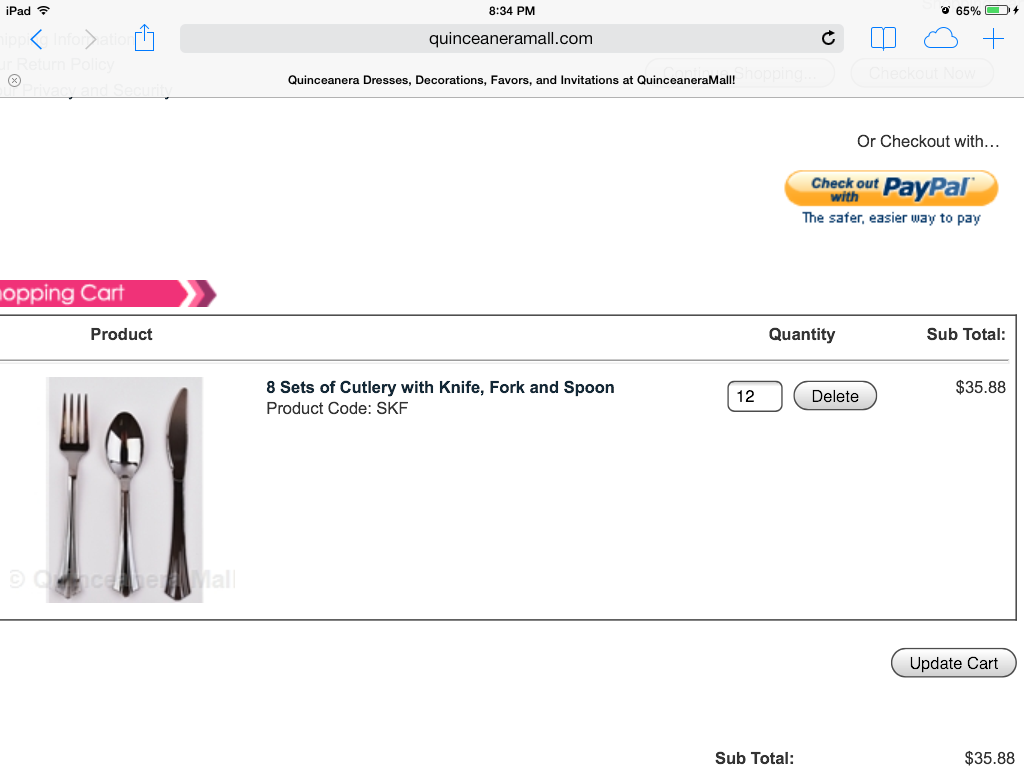
Task: Close the tab with small x icon
Action: click(14, 80)
